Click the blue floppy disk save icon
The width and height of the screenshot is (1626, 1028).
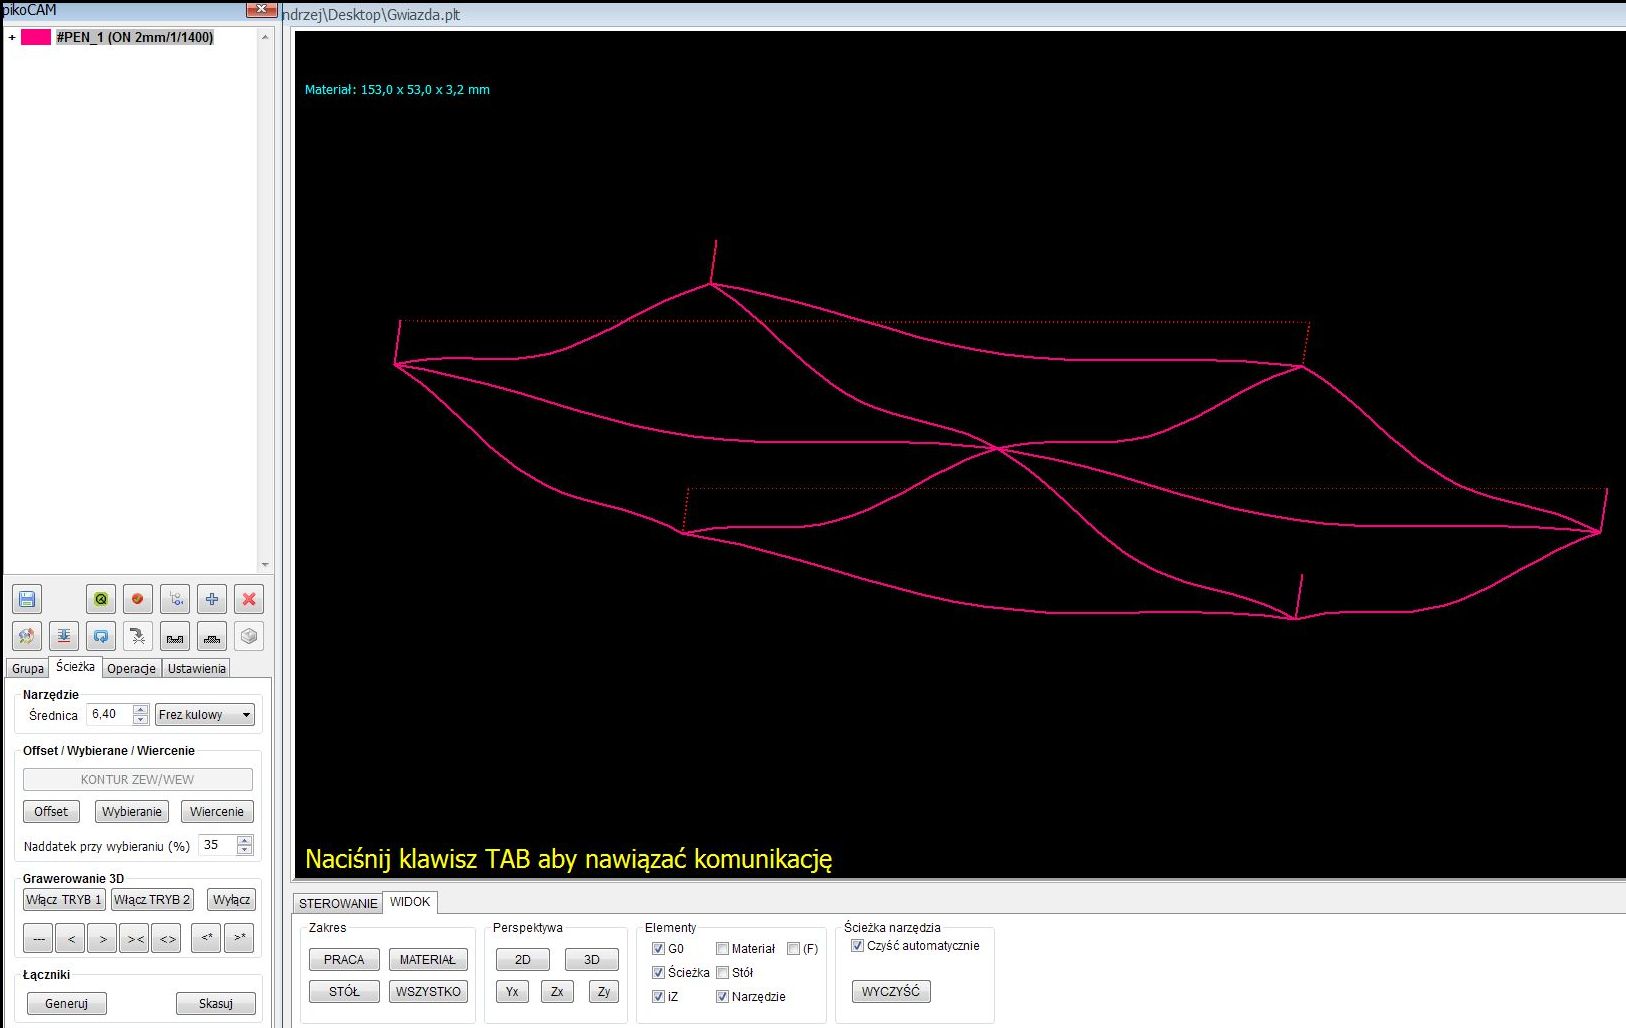(x=27, y=599)
